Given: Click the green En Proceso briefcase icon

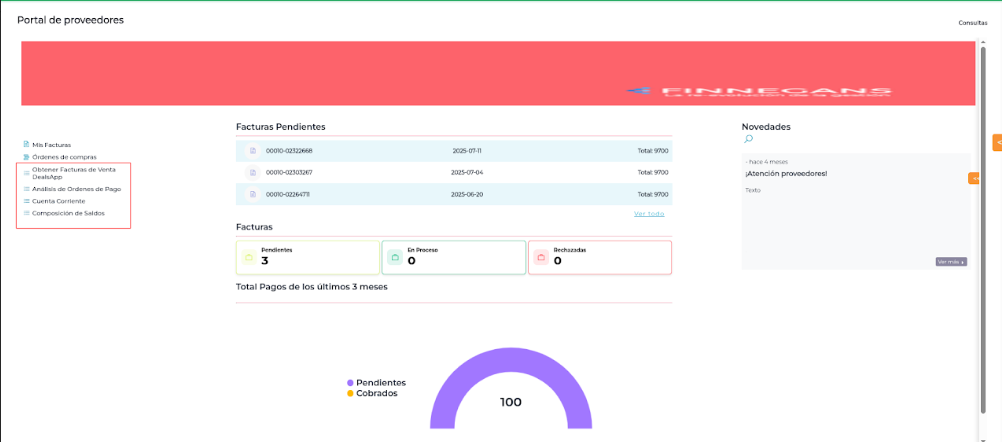Looking at the screenshot, I should [395, 257].
